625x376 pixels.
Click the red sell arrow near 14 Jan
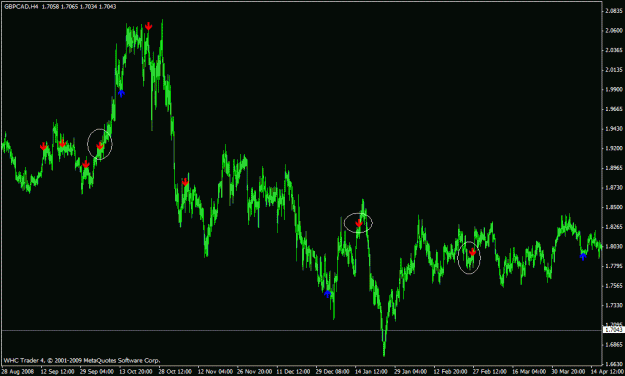coord(359,223)
